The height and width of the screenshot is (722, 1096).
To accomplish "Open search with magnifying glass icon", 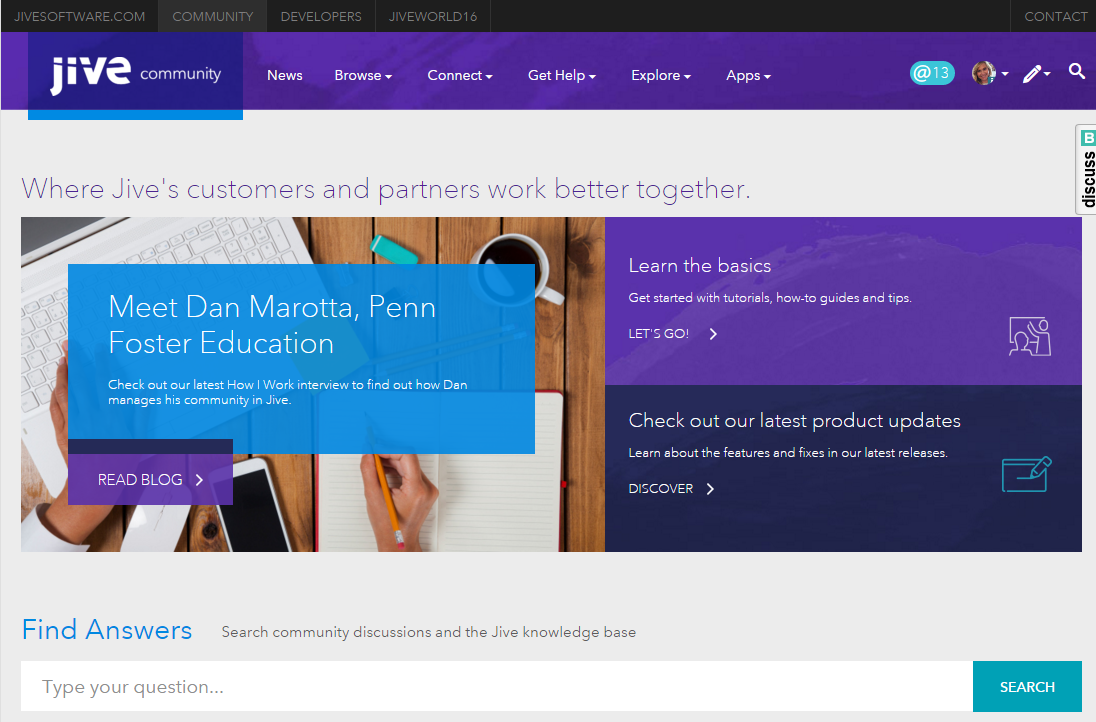I will pyautogui.click(x=1076, y=71).
